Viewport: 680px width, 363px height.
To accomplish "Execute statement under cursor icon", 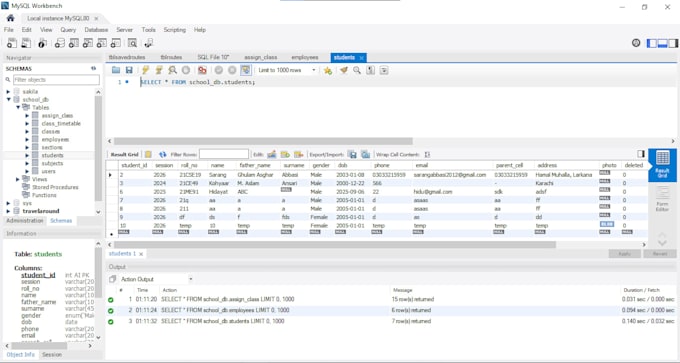I will (x=159, y=70).
